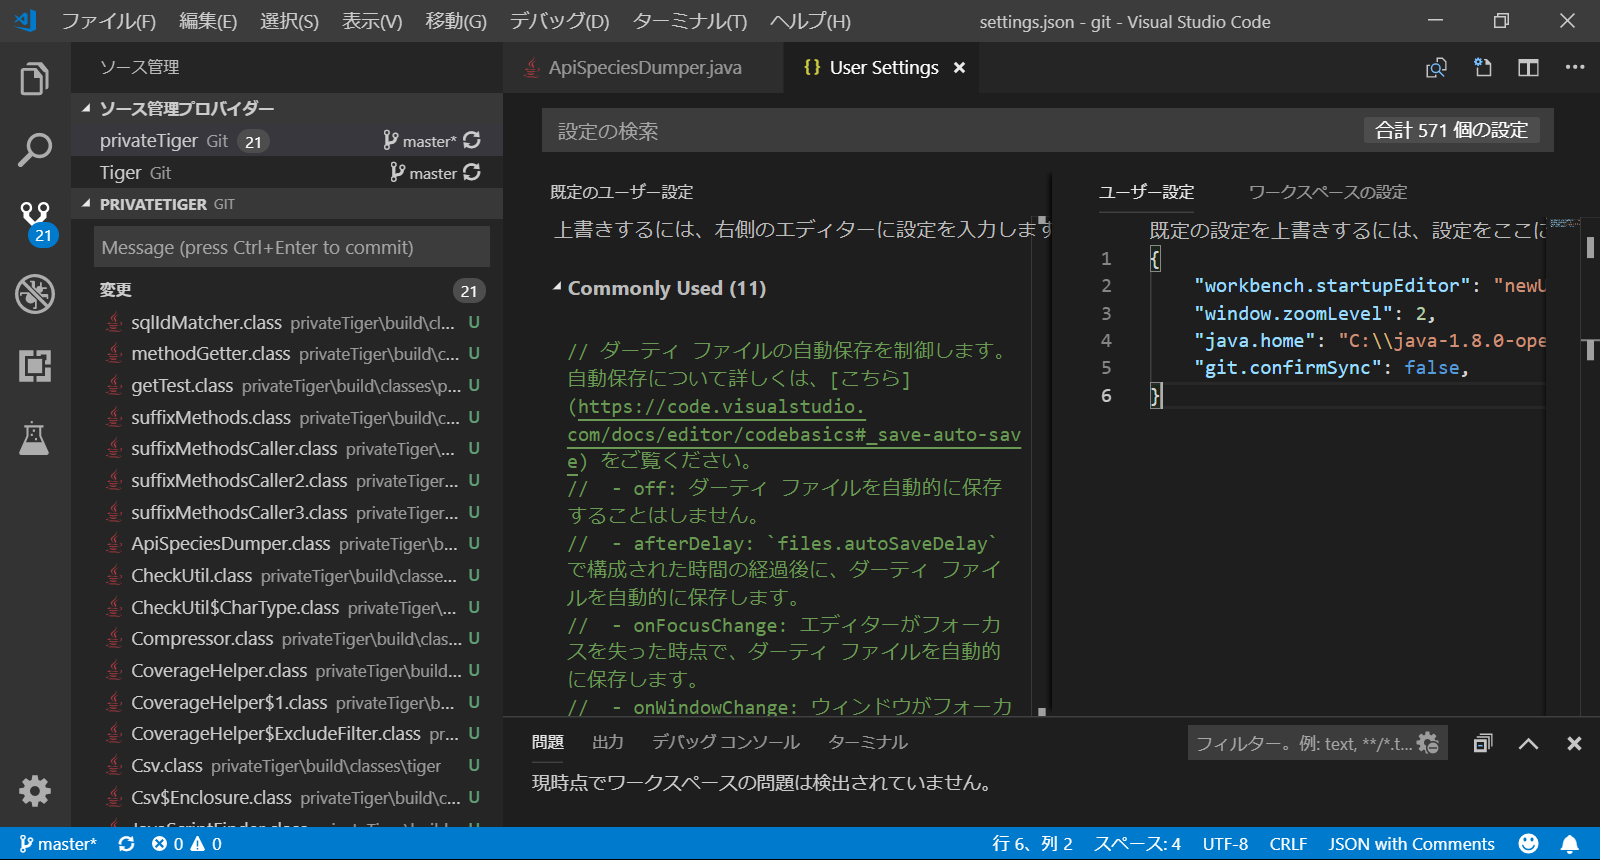Image resolution: width=1600 pixels, height=860 pixels.
Task: Switch to the デバッグ コンソール panel tab
Action: pos(726,742)
